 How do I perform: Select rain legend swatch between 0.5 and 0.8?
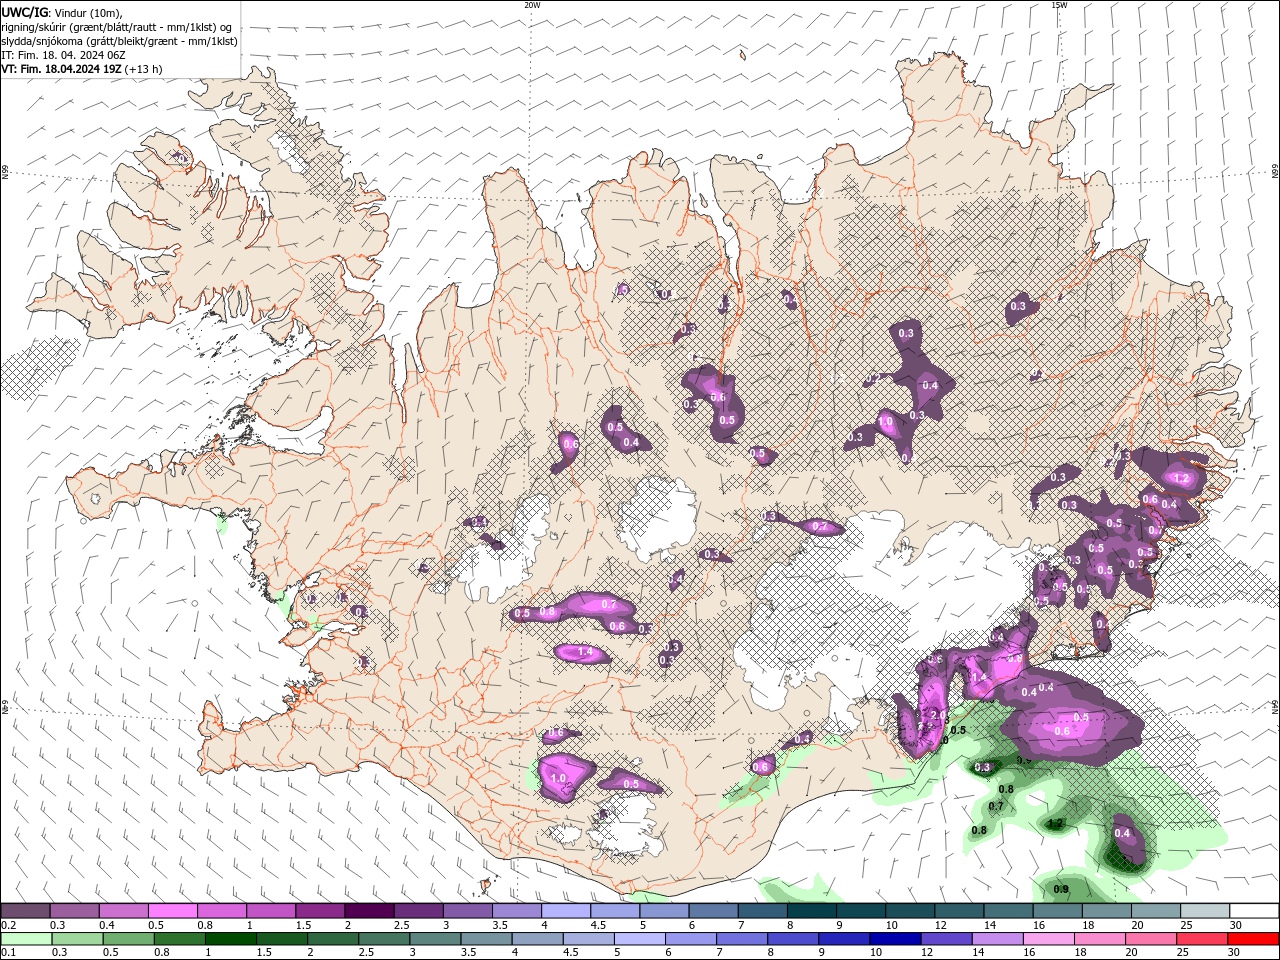[x=128, y=939]
